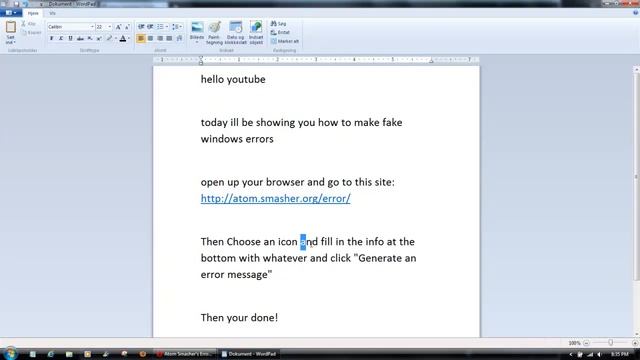This screenshot has height=360, width=640.
Task: Click the zoom slider handle
Action: pos(611,343)
